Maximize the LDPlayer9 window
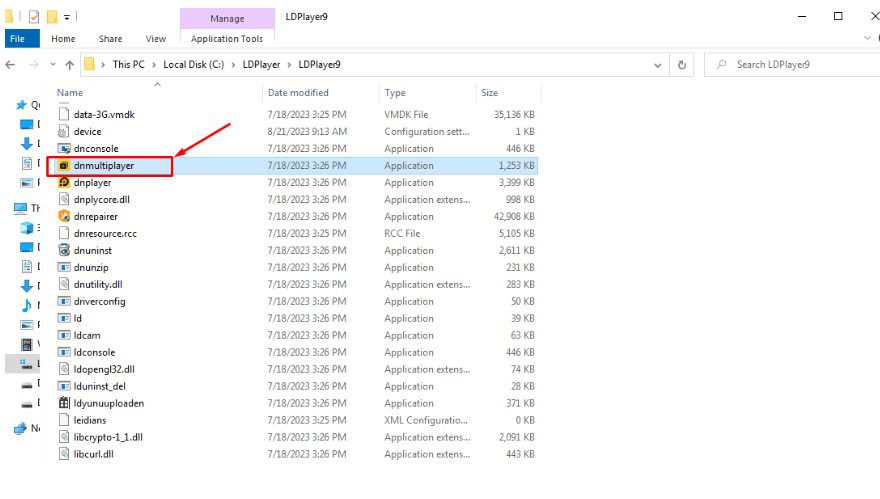 [x=838, y=16]
